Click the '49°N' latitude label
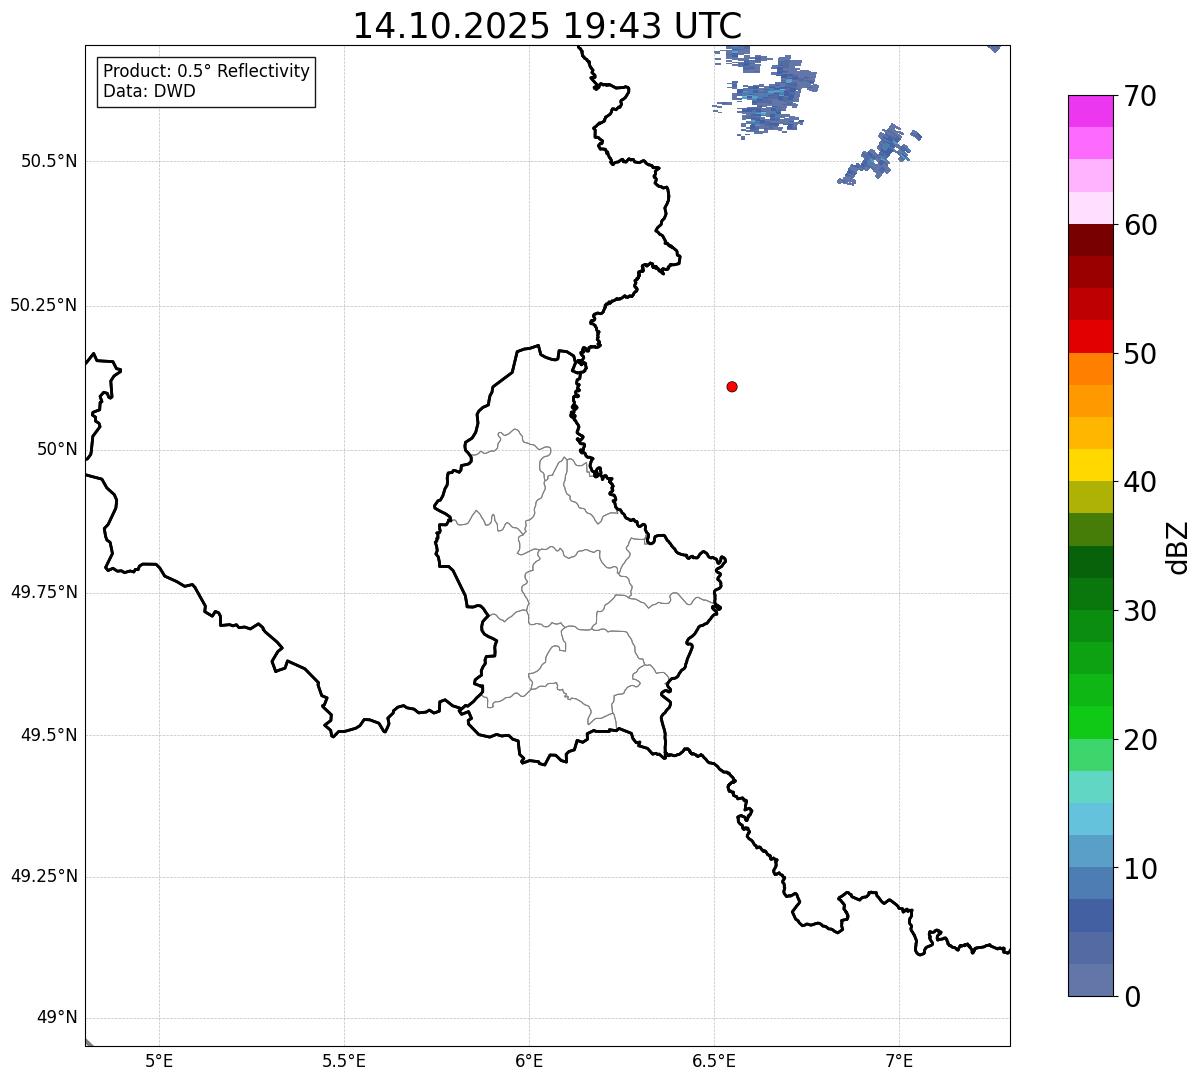1202x1081 pixels. pyautogui.click(x=57, y=1017)
